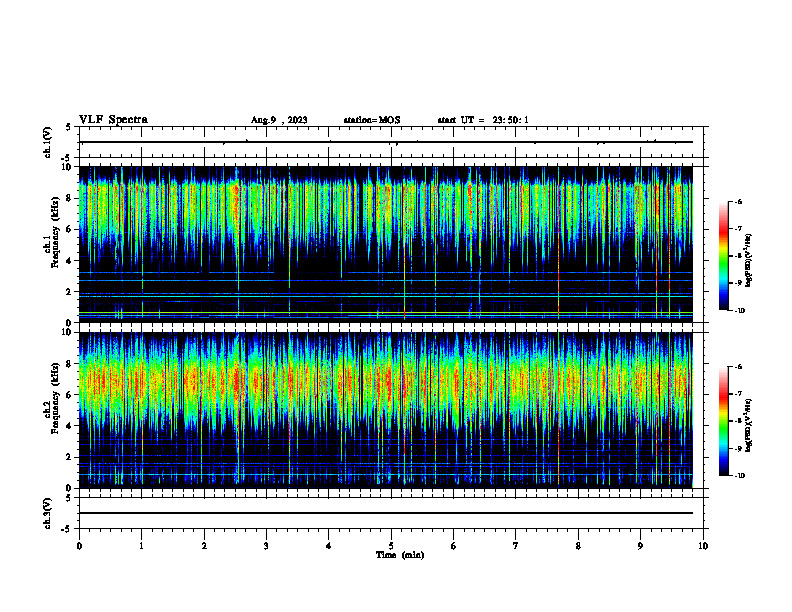Click the "-10" label on ch.1 colorbar
Image resolution: width=792 pixels, height=612 pixels.
pyautogui.click(x=739, y=311)
